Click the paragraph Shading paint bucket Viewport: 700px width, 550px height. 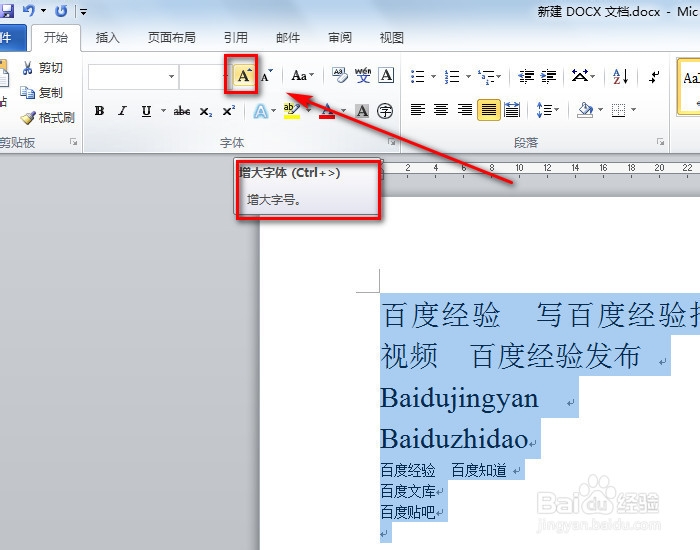(x=584, y=109)
